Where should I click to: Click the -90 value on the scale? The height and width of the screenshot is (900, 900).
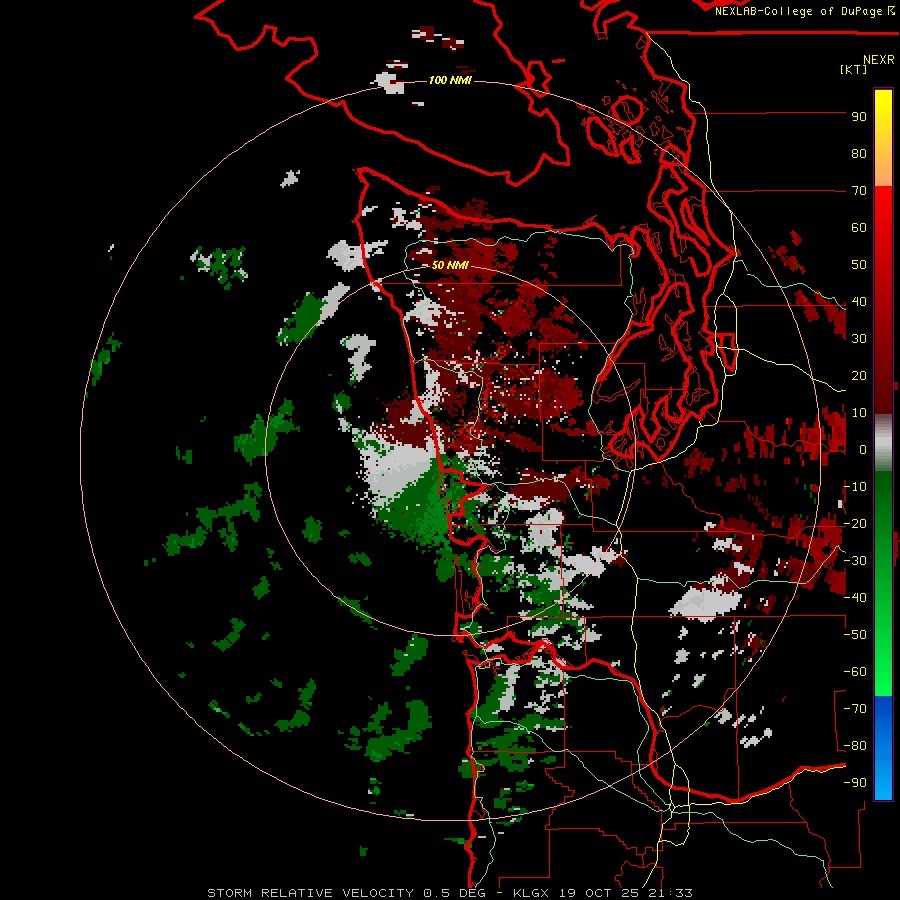click(855, 783)
